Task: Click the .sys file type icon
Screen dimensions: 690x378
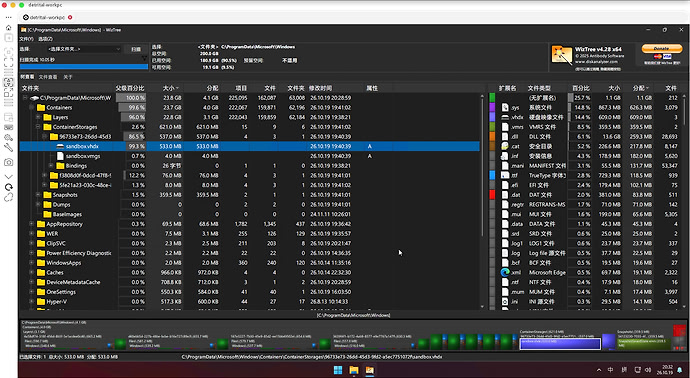Action: click(x=505, y=107)
